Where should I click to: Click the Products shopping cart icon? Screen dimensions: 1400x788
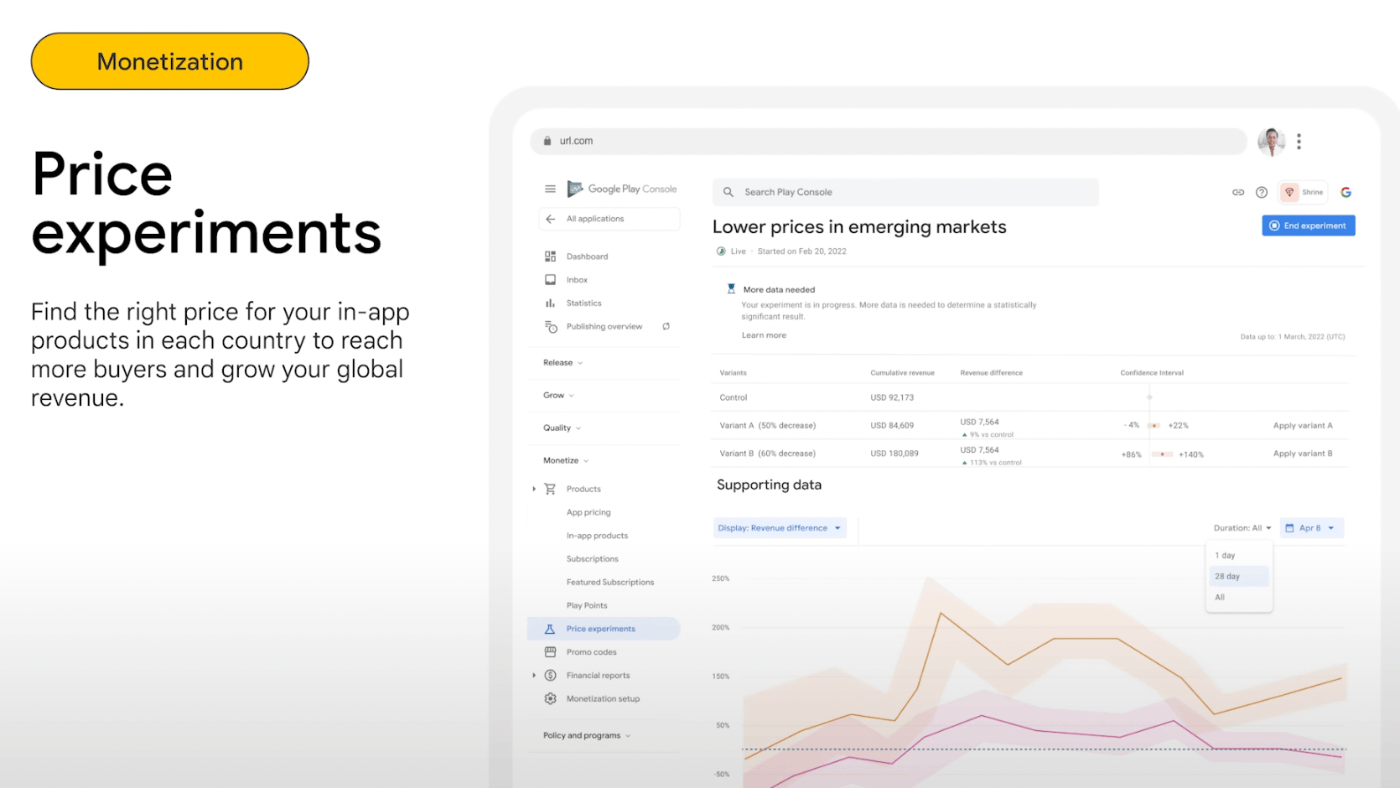coord(550,489)
